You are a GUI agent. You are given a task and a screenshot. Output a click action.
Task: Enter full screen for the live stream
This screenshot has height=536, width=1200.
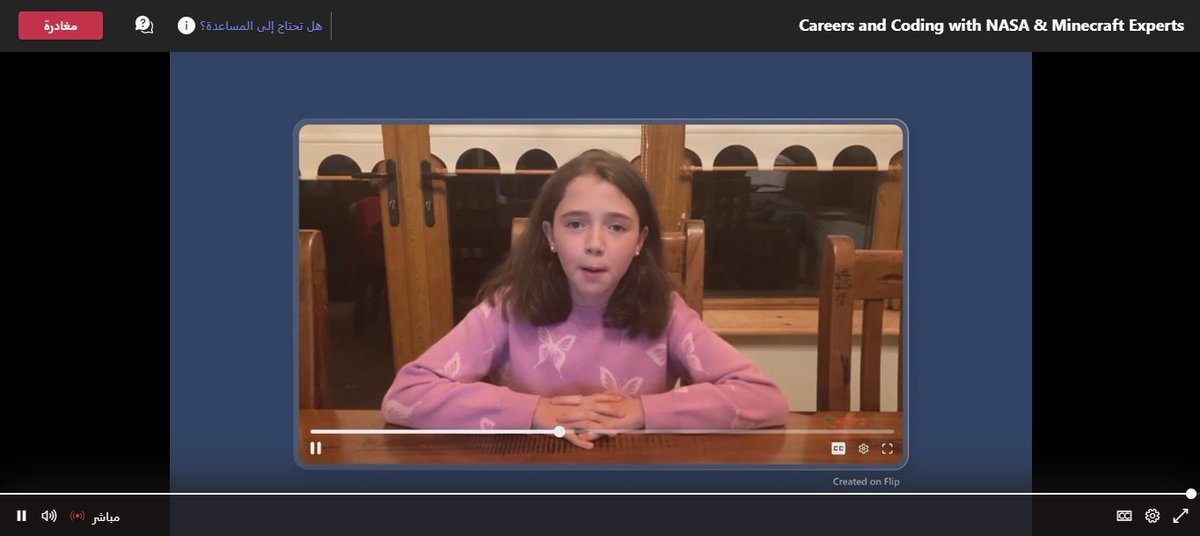tap(1180, 516)
